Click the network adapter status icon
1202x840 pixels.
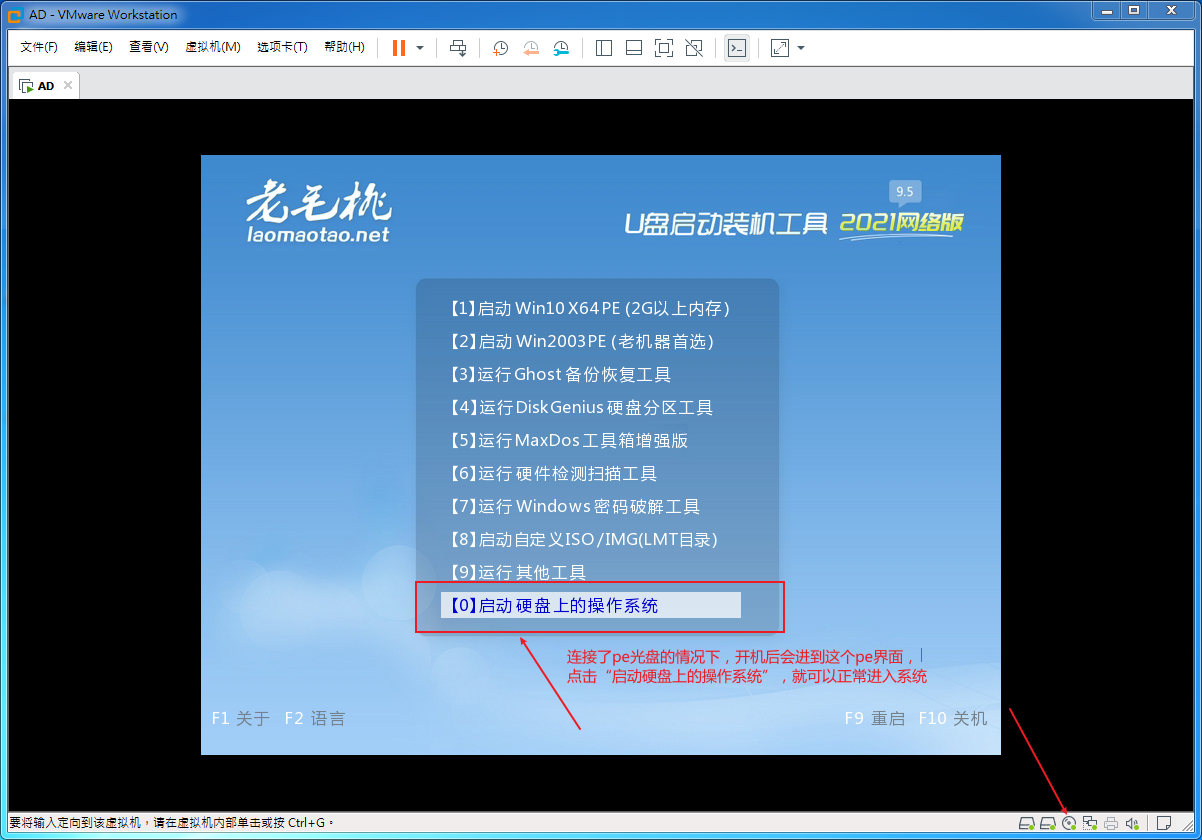tap(1090, 823)
